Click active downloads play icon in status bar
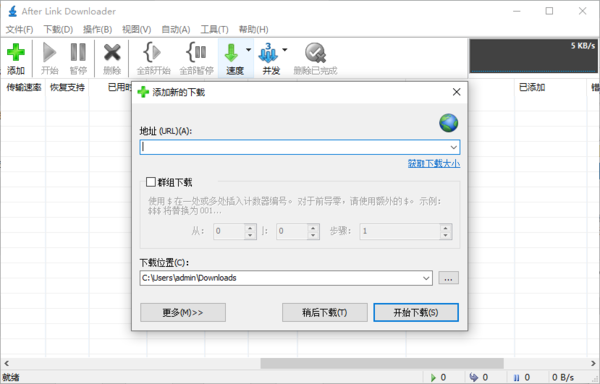Image resolution: width=600 pixels, height=384 pixels. click(x=433, y=377)
